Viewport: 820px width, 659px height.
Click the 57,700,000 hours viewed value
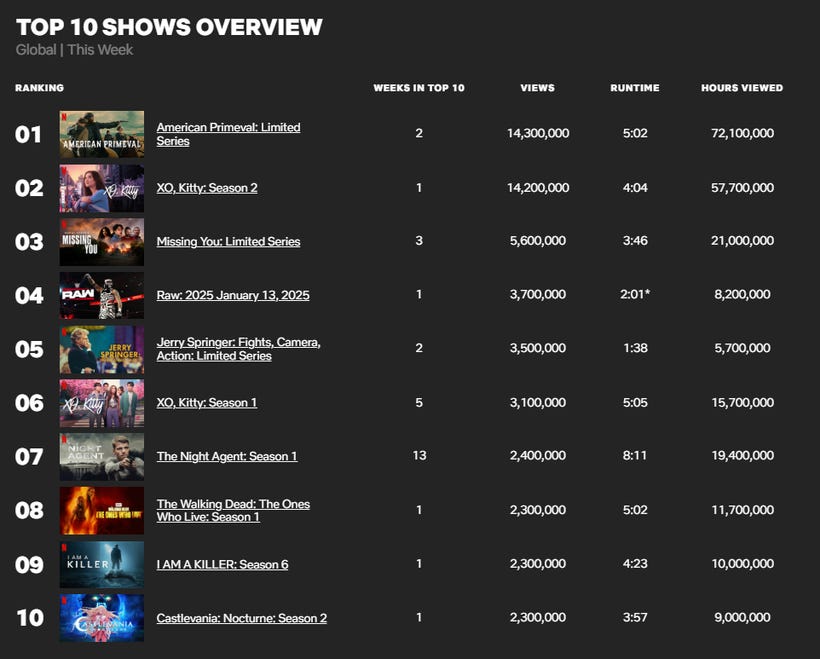(x=743, y=188)
